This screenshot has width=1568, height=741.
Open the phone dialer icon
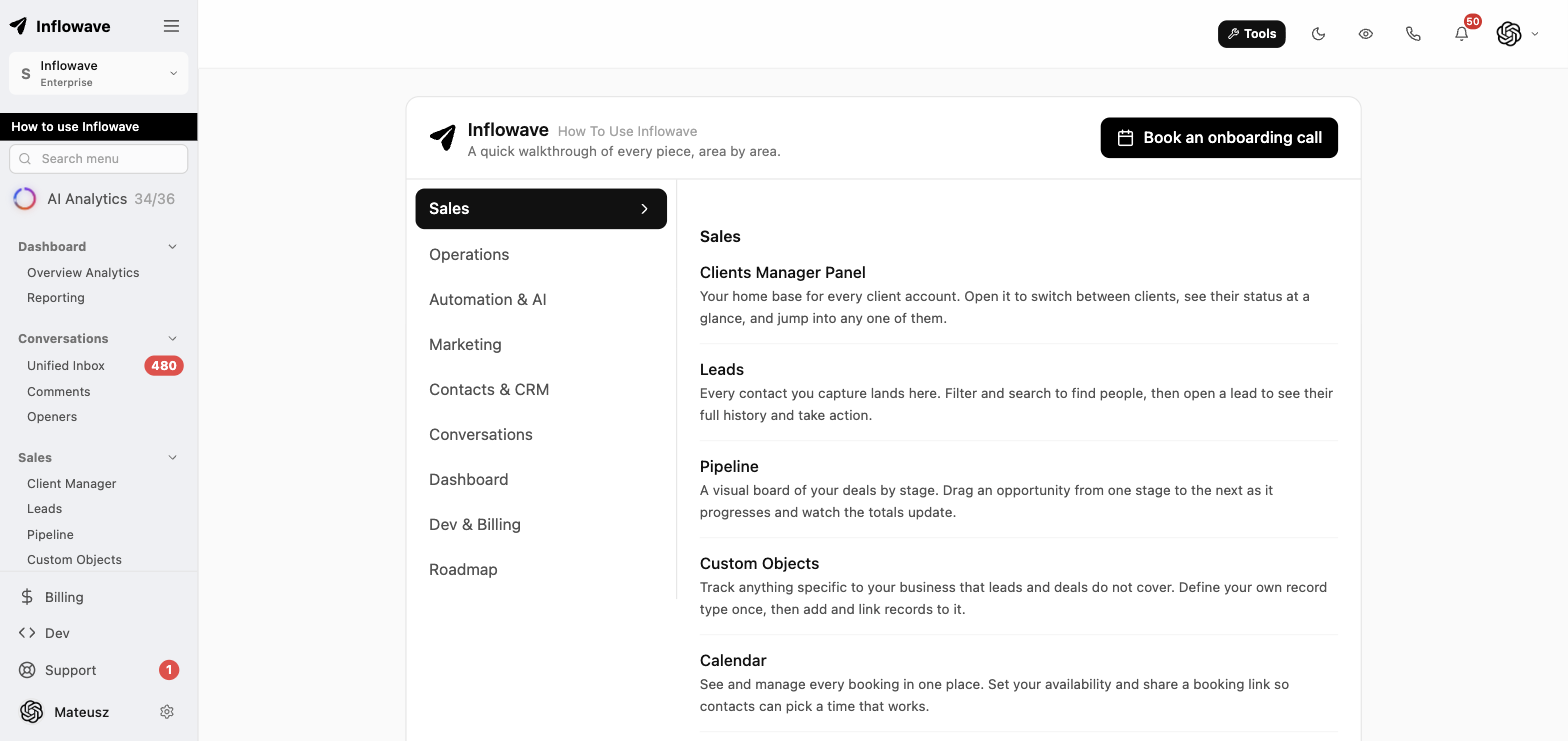(x=1413, y=34)
